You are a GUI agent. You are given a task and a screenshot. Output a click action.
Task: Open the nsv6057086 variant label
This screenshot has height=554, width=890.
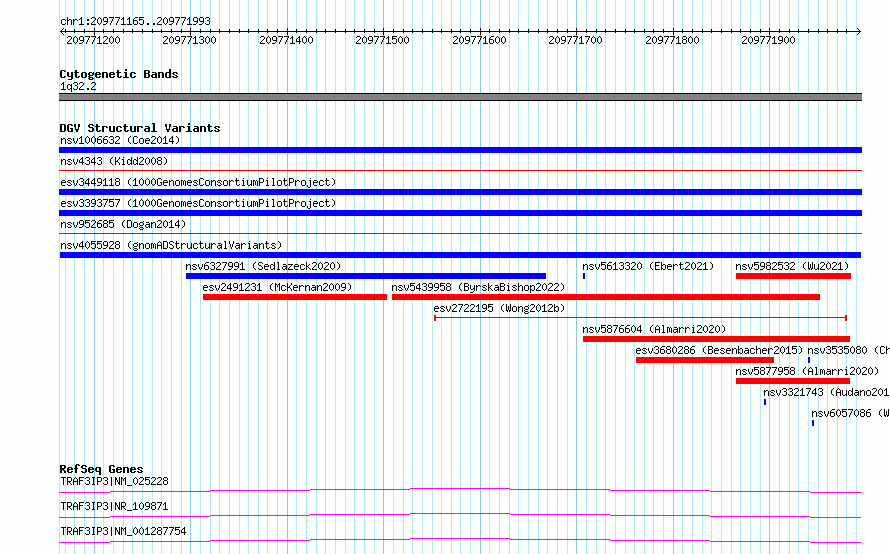coord(850,413)
